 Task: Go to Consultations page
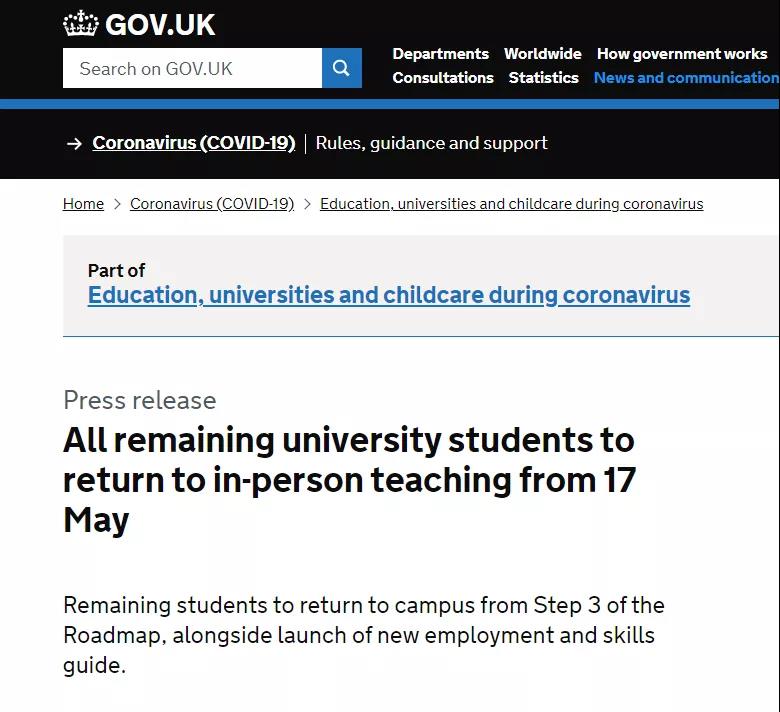pyautogui.click(x=443, y=77)
